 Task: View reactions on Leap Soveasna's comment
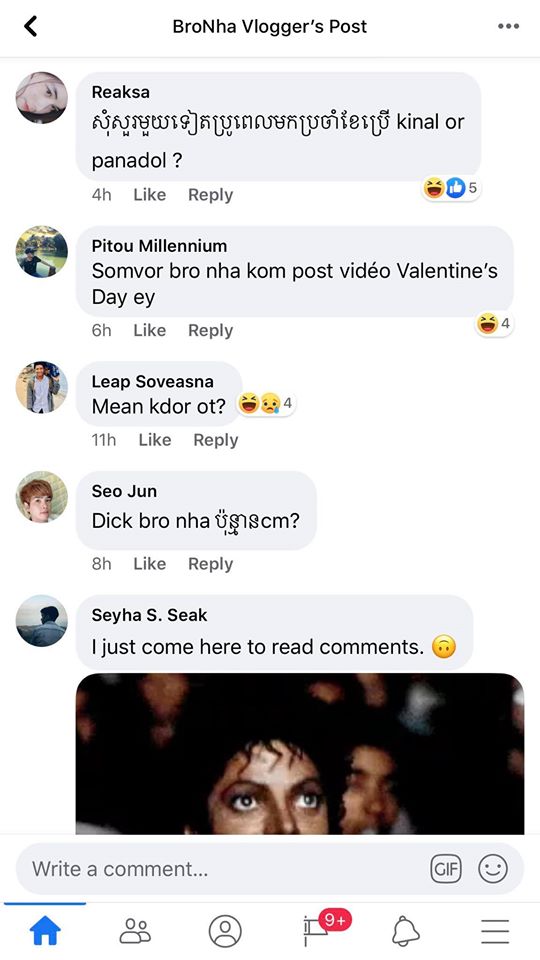(x=266, y=403)
